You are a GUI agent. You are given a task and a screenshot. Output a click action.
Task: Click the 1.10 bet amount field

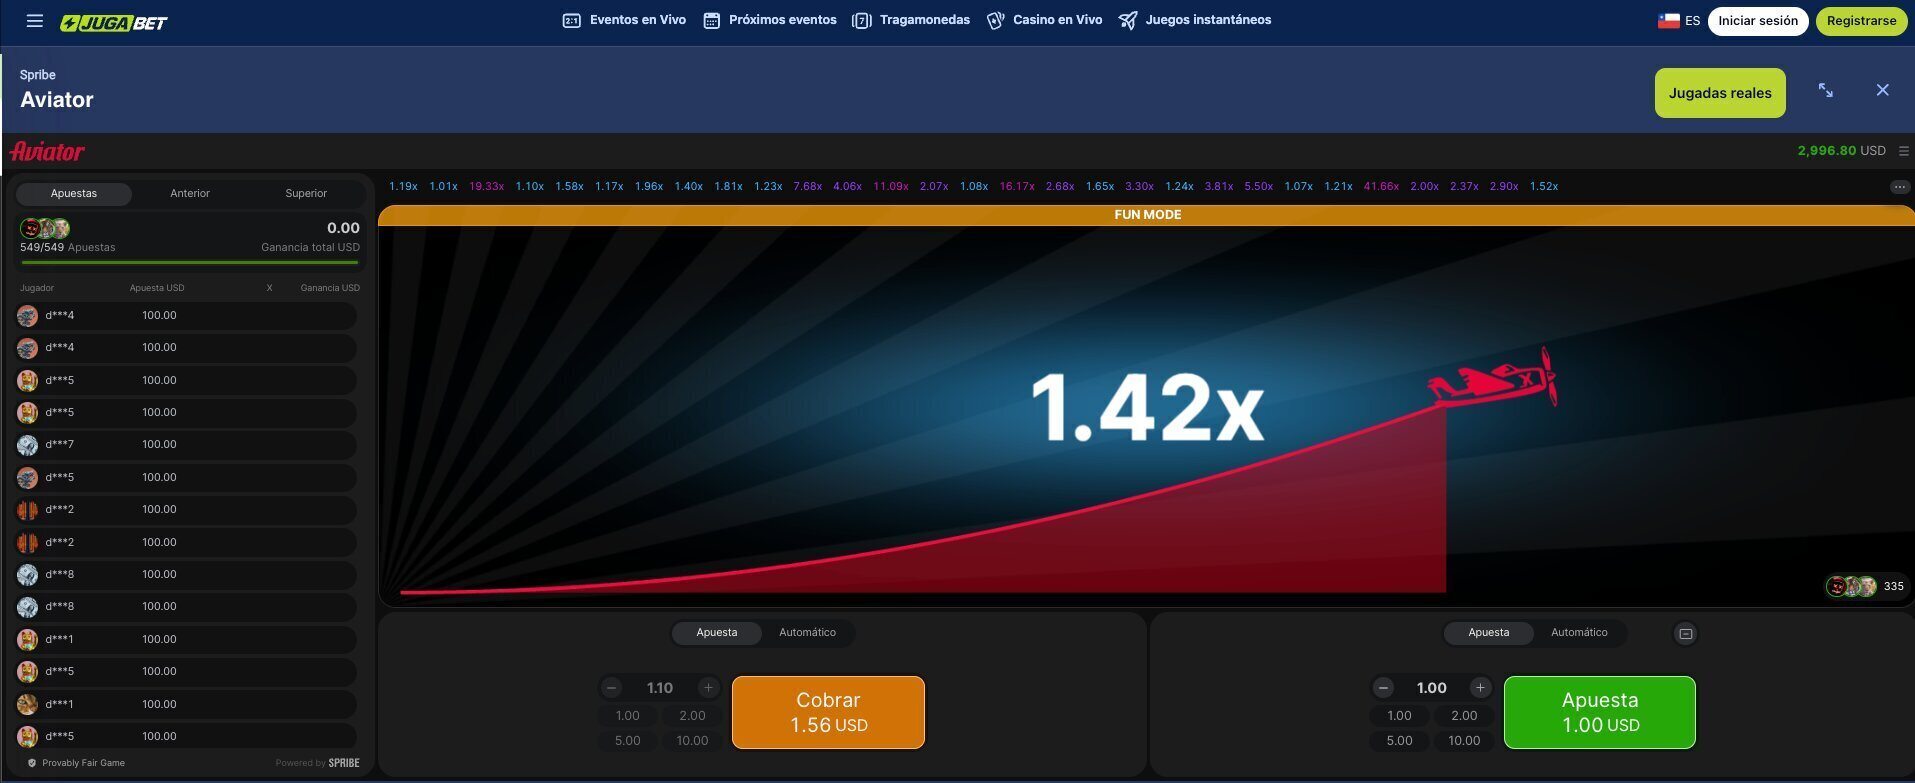[x=660, y=688]
